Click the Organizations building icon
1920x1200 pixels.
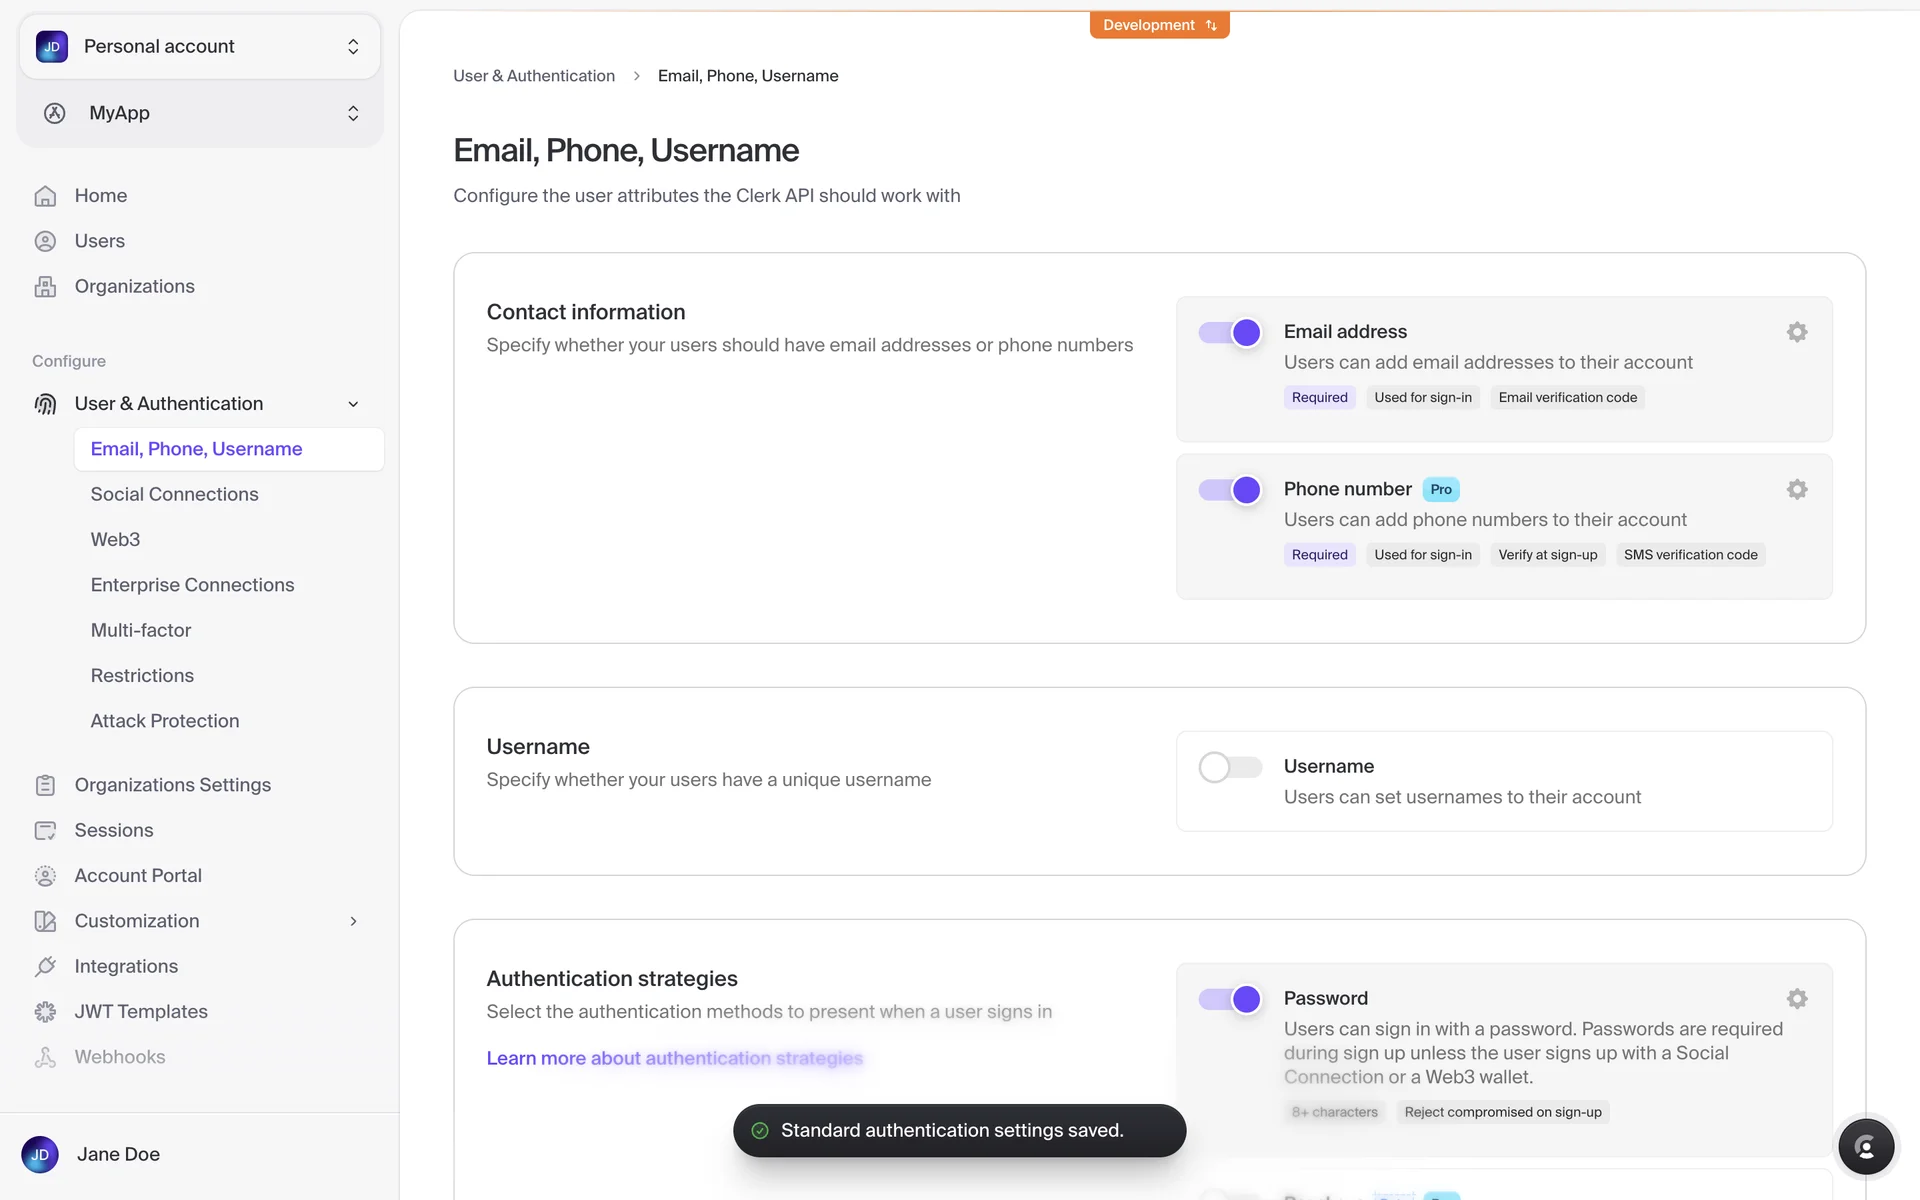click(x=45, y=287)
